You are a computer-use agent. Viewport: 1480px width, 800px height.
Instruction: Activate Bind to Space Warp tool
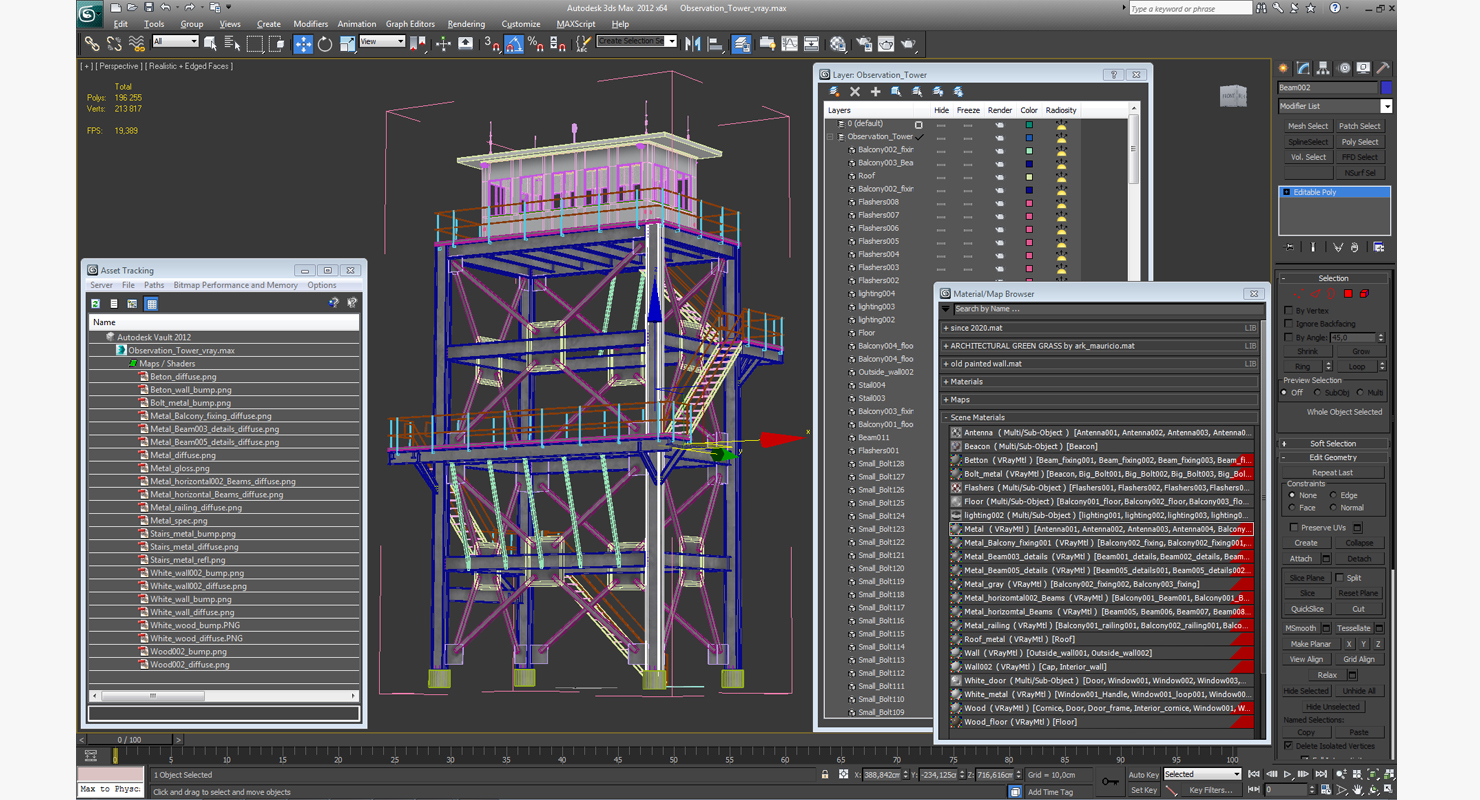click(136, 43)
